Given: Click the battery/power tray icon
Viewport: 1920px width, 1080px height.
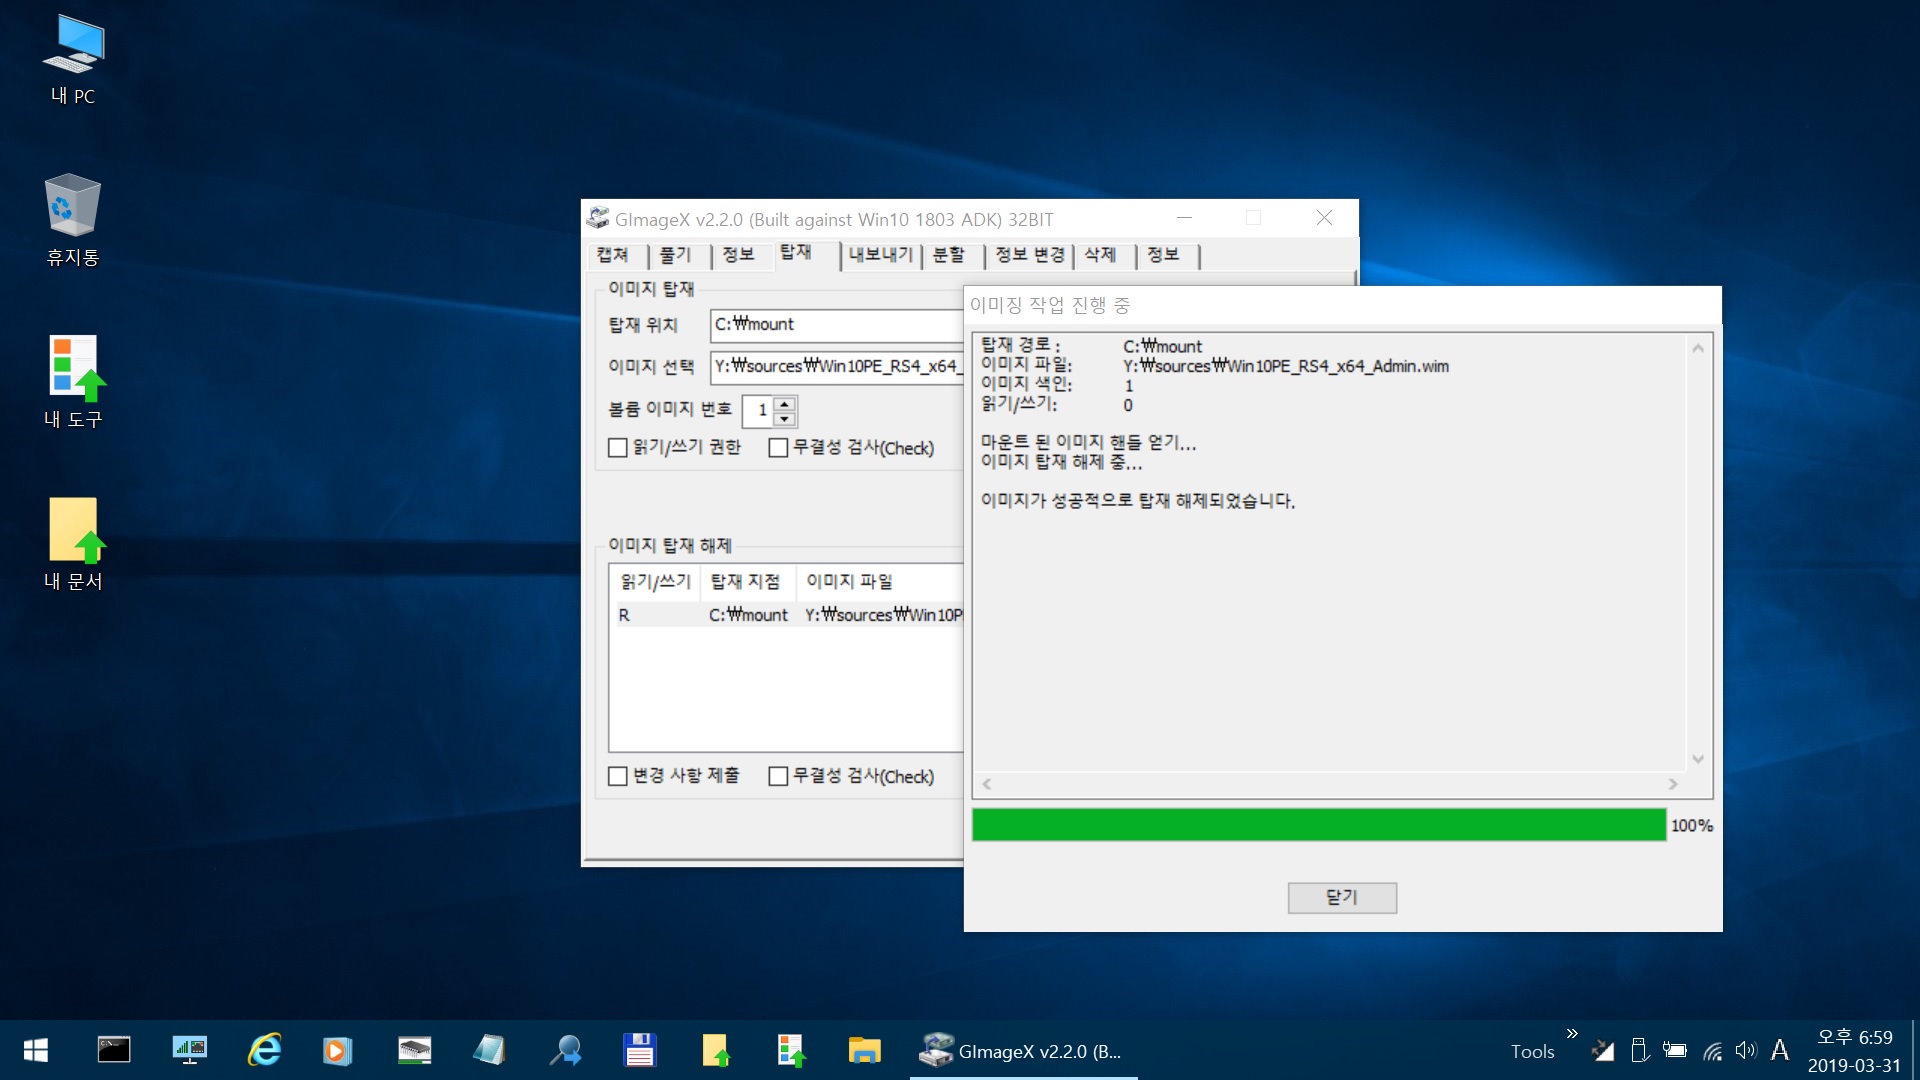Looking at the screenshot, I should 1675,1050.
